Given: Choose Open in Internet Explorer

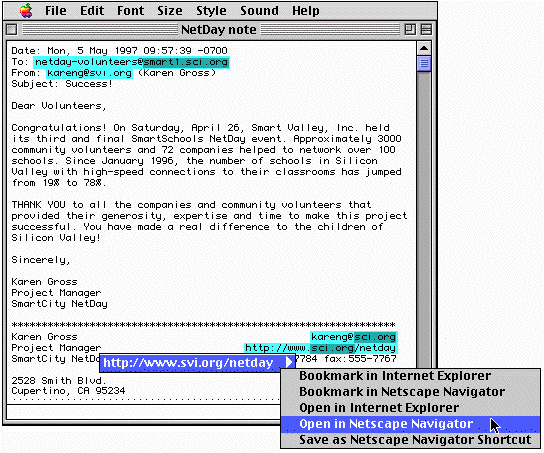Looking at the screenshot, I should [410, 408].
